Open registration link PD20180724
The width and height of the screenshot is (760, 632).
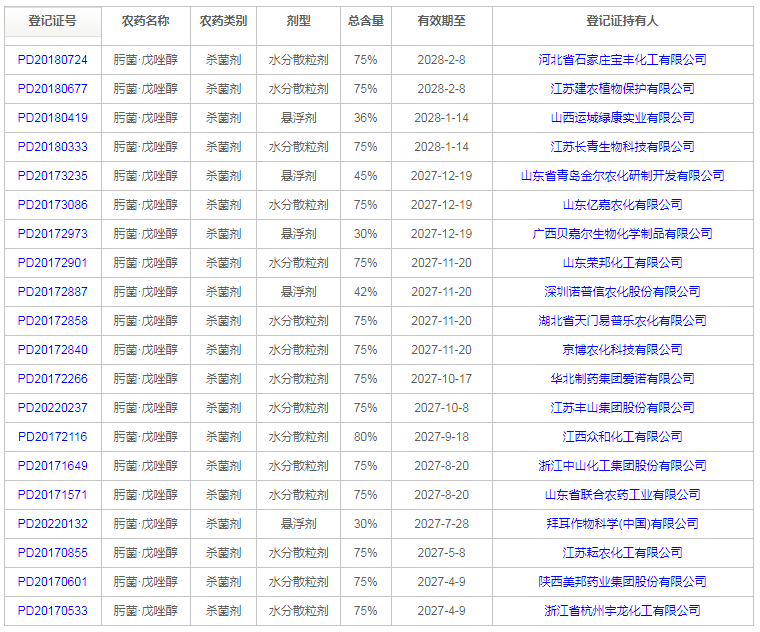tap(52, 60)
